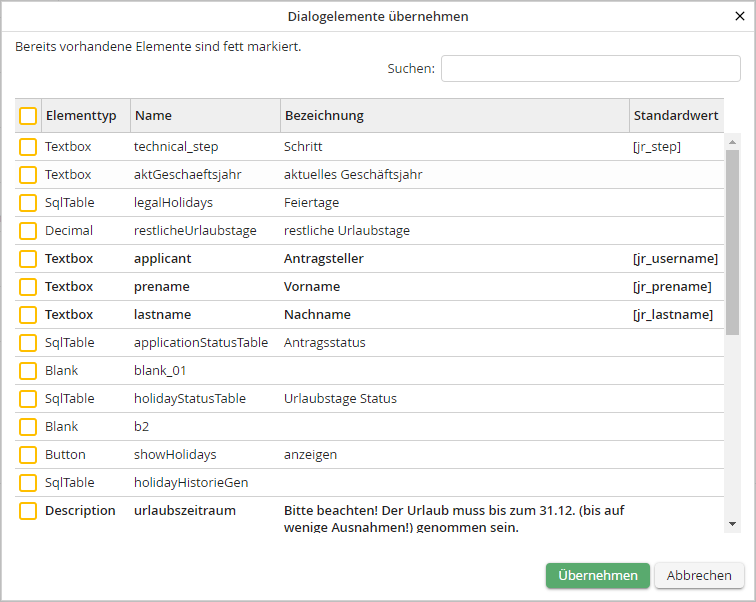Screen dimensions: 756x602
Task: Tick the lastname row checkbox
Action: tap(28, 315)
